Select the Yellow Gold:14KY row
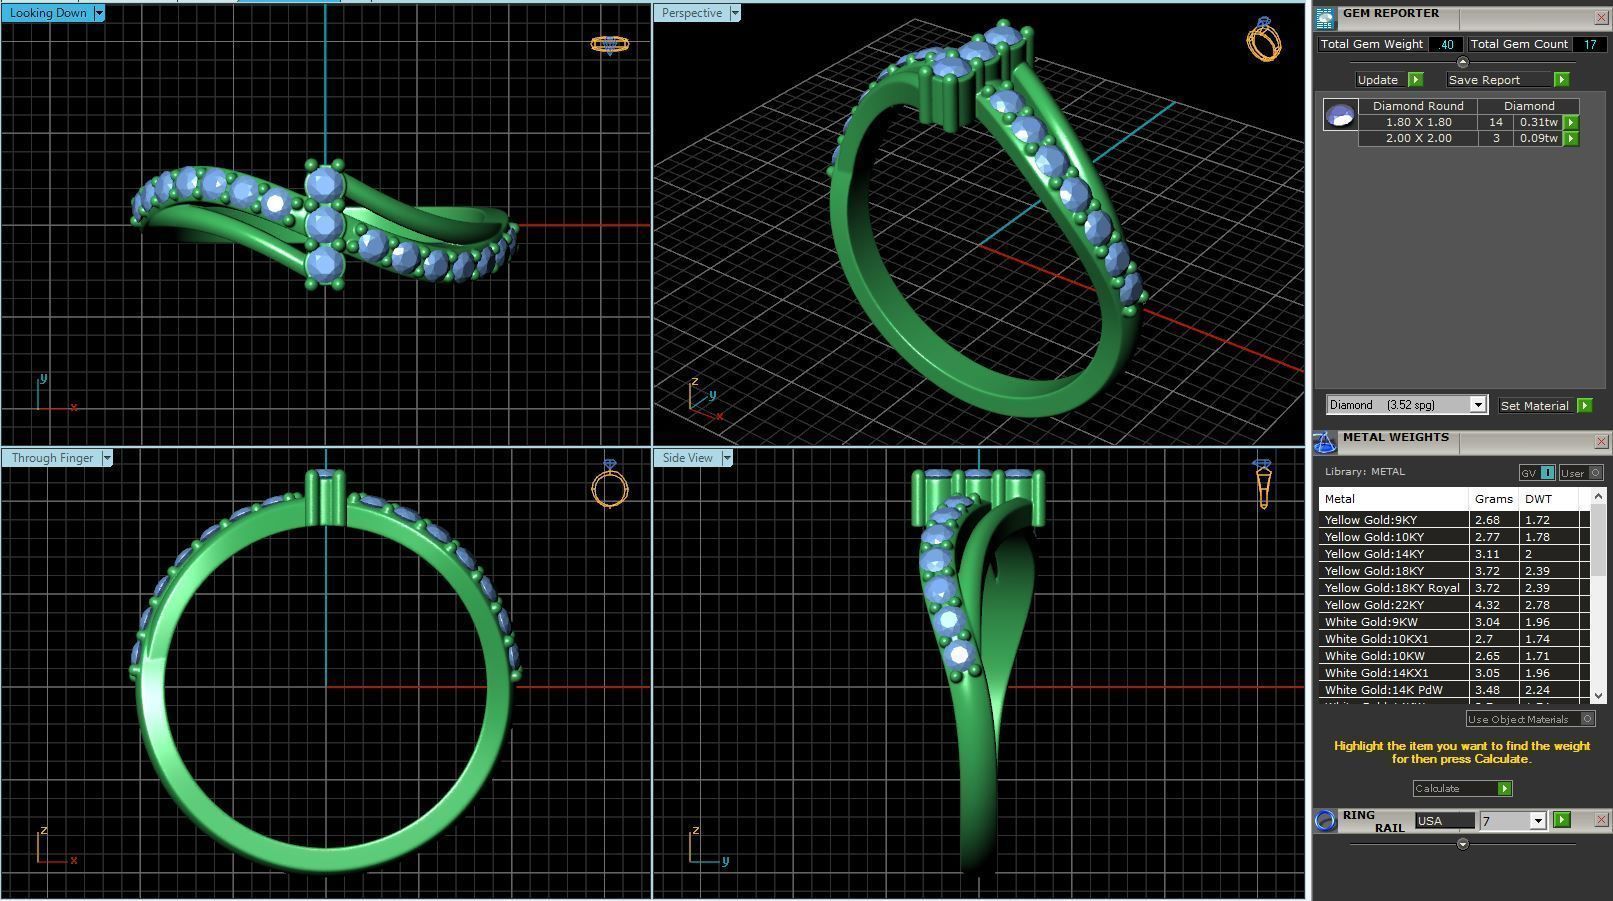 coord(1453,554)
